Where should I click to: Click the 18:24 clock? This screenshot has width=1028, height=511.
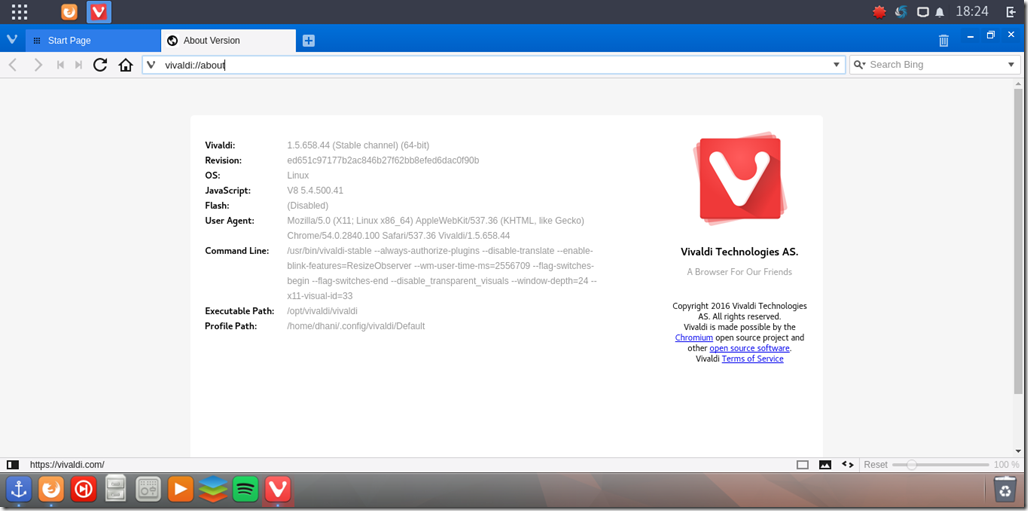point(972,12)
